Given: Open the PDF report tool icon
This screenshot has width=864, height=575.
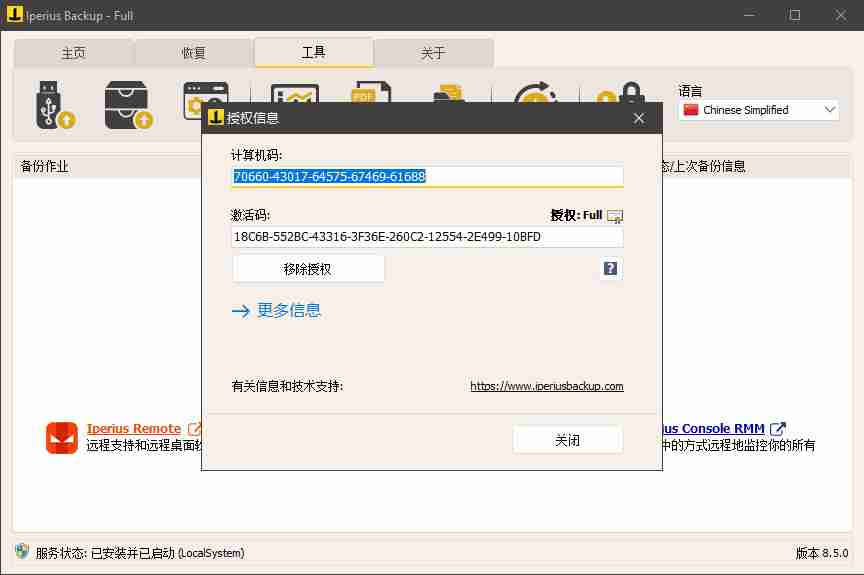Looking at the screenshot, I should click(x=371, y=92).
